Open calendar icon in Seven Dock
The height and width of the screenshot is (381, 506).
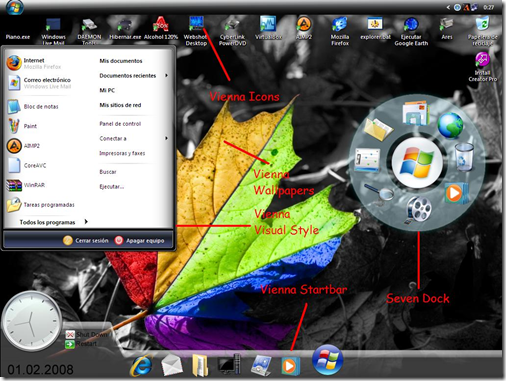coord(367,160)
